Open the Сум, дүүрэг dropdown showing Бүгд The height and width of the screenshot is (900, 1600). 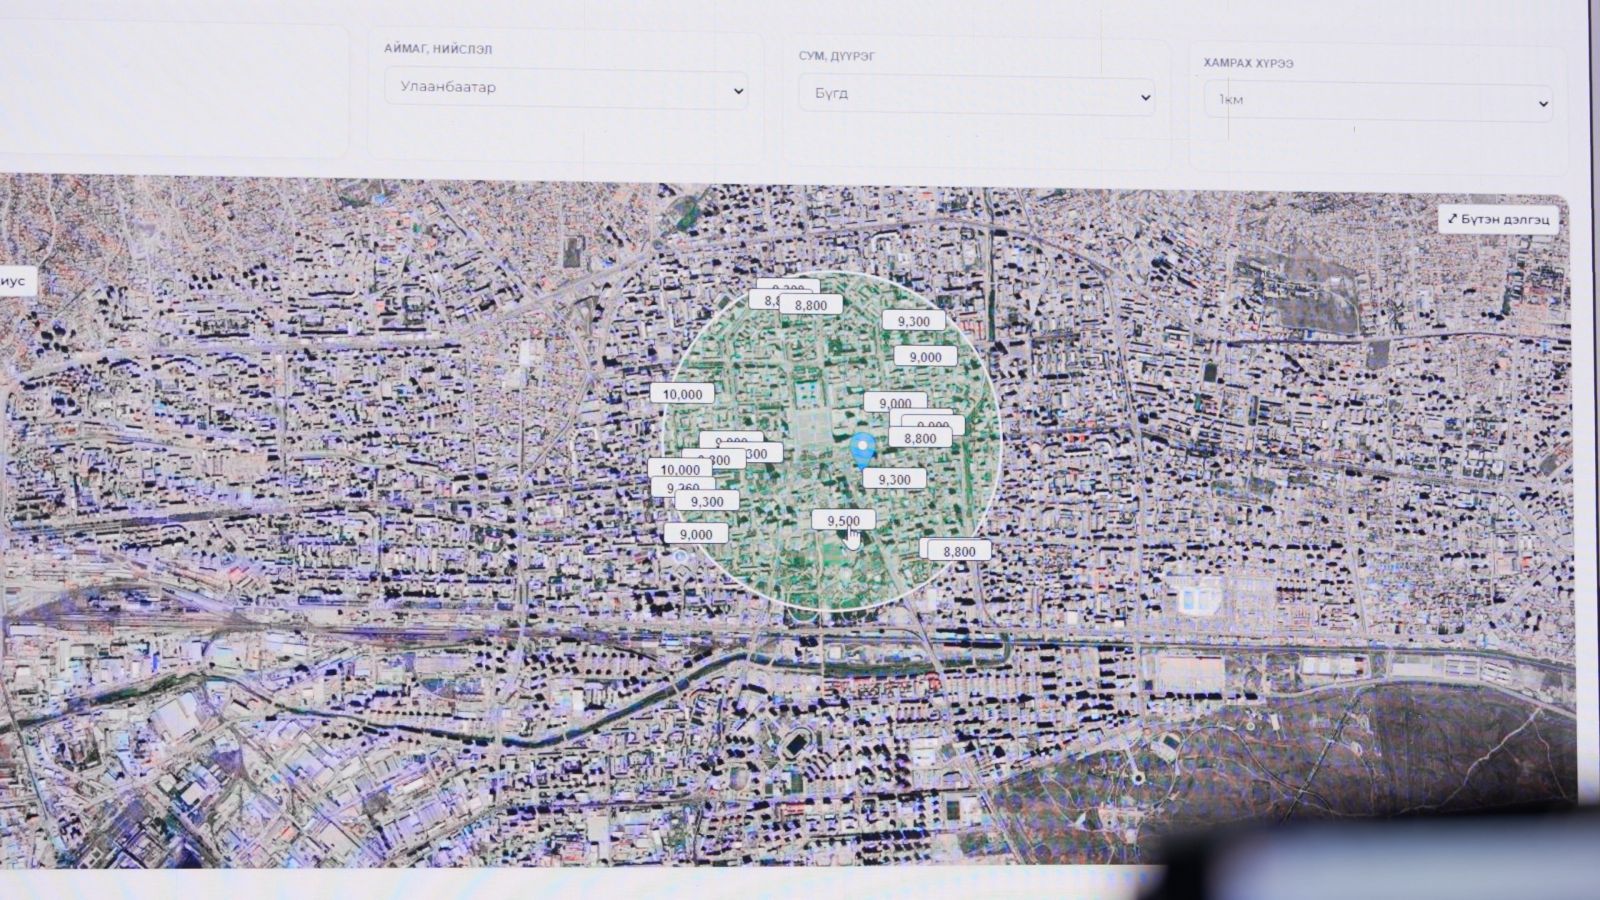[x=976, y=94]
